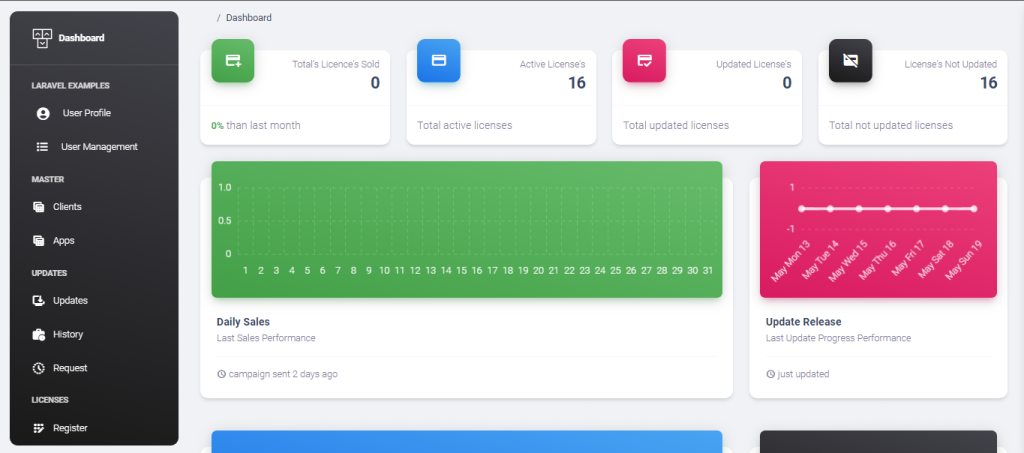Click the Clients sidebar icon

(39, 207)
